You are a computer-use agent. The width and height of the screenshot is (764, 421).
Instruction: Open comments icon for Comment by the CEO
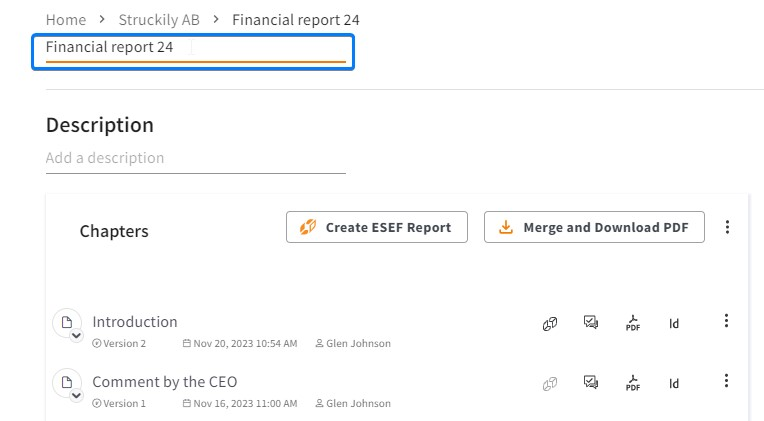coord(591,382)
